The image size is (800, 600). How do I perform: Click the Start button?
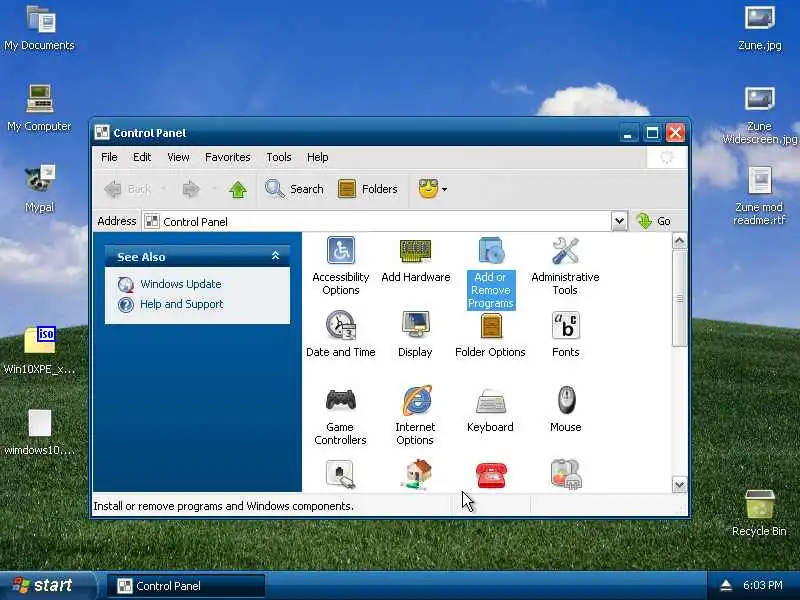(47, 585)
